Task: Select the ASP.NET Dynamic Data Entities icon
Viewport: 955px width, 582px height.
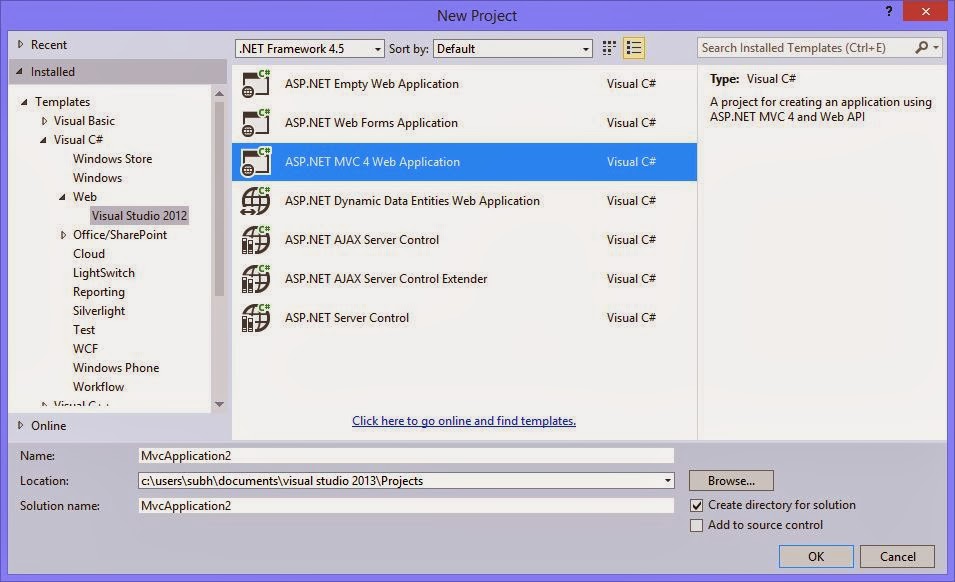Action: (255, 201)
